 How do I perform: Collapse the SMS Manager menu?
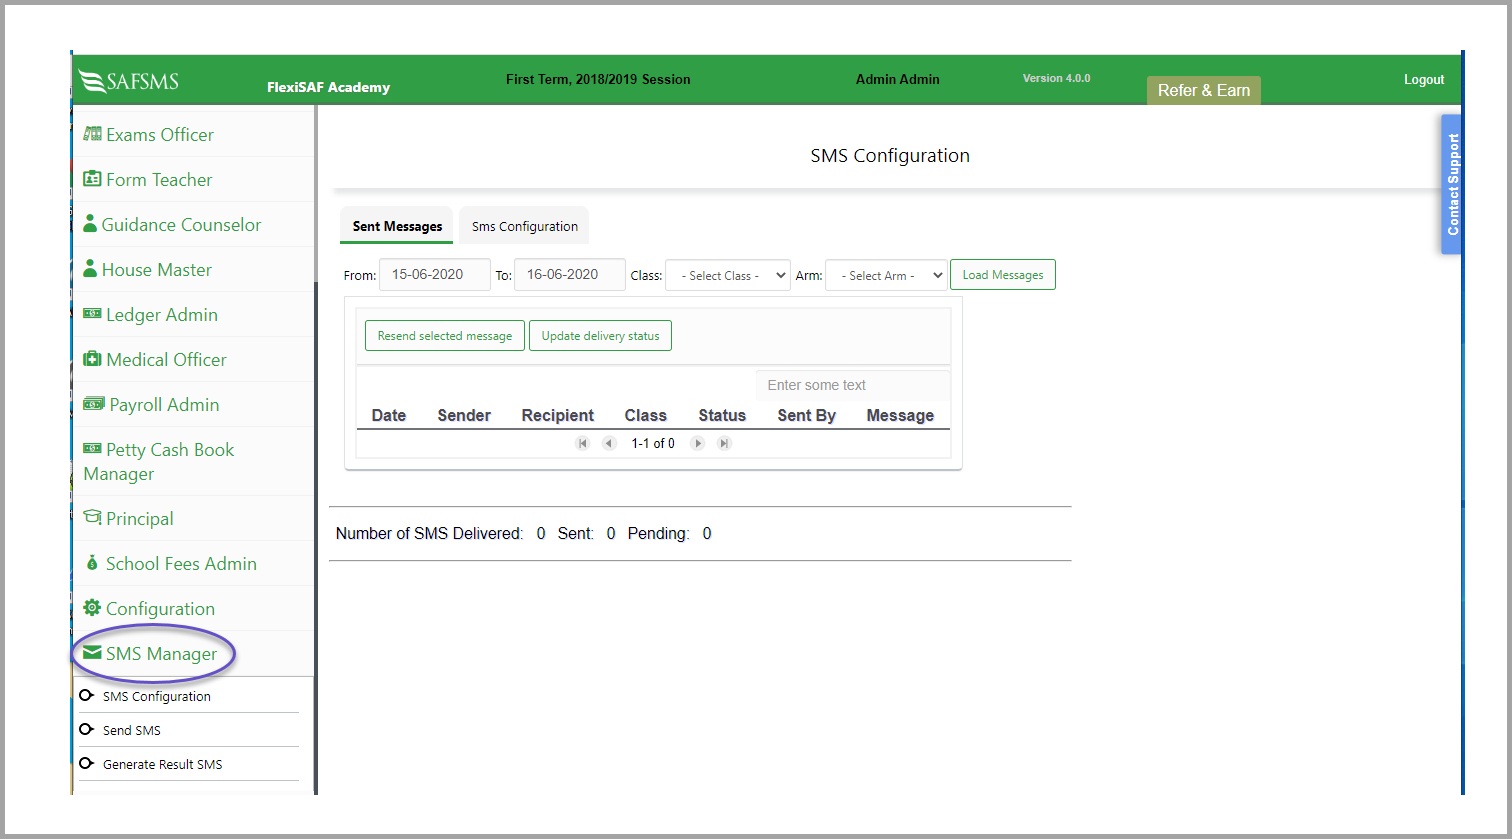[161, 653]
